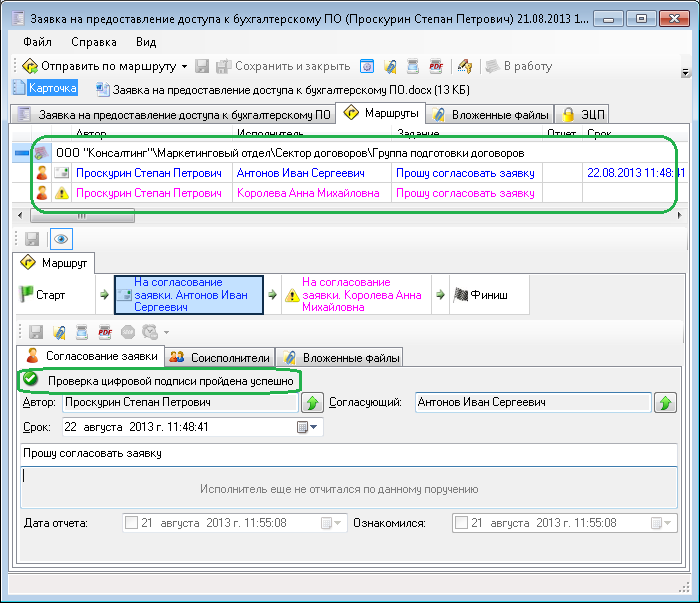Switch to the 'Заявка на предоставление доступа' tab
The height and width of the screenshot is (603, 700).
click(173, 115)
